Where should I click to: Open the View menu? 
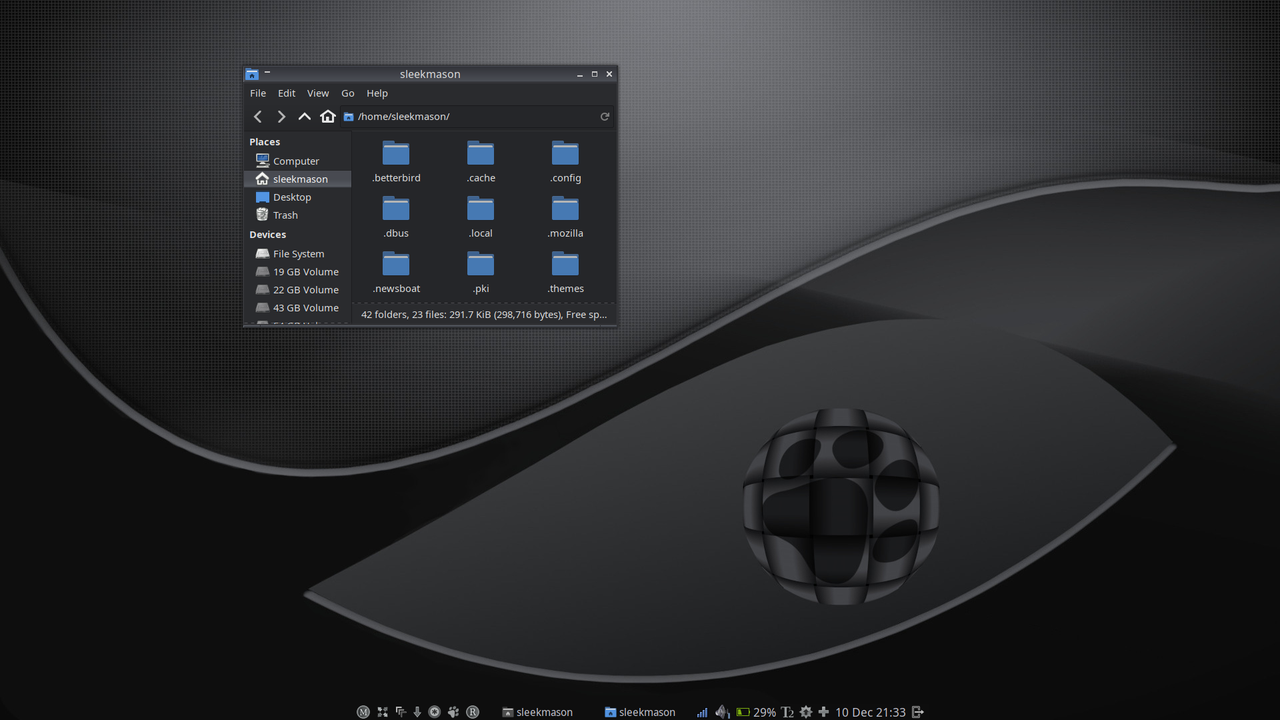318,93
